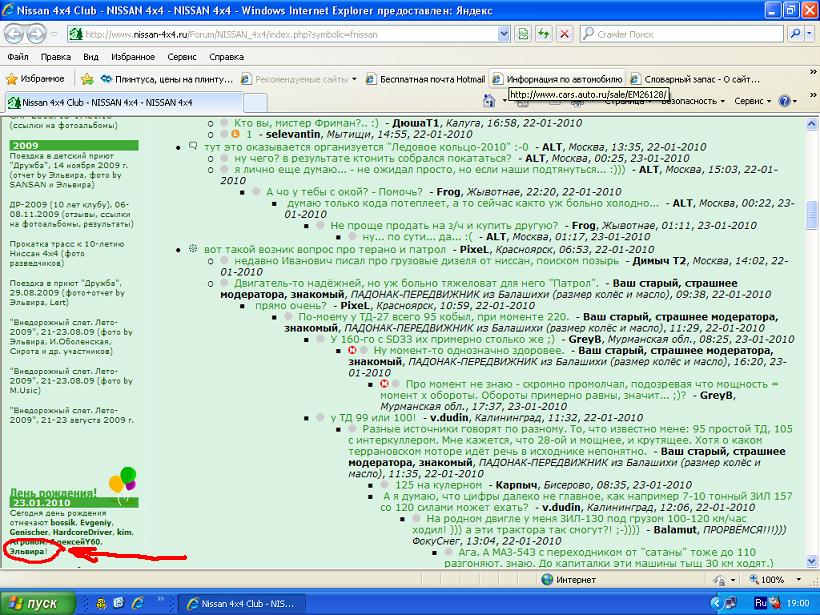Open the Избранное favorites center star button

pos(35,79)
